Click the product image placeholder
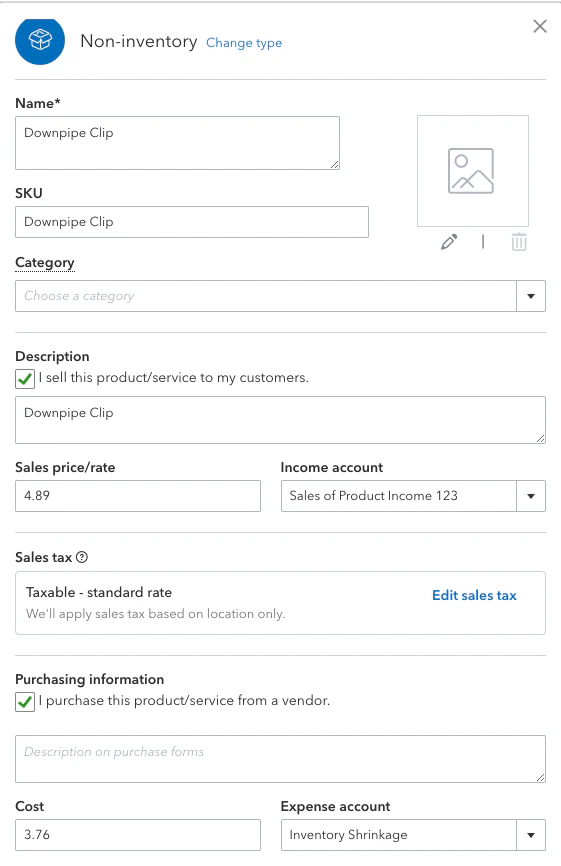The height and width of the screenshot is (866, 561). pos(473,171)
